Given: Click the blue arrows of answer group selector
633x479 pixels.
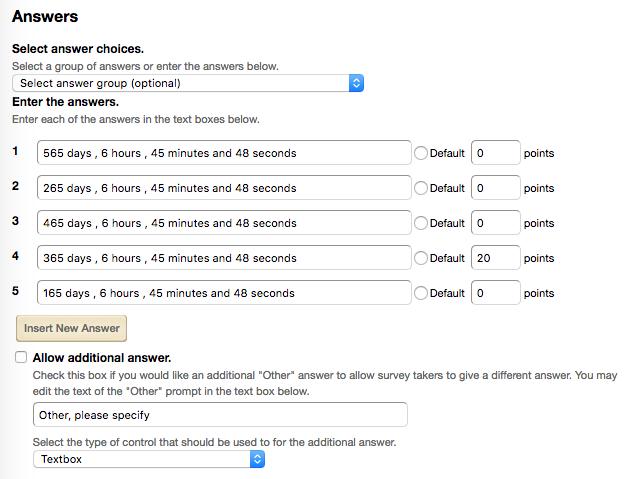Looking at the screenshot, I should (356, 83).
